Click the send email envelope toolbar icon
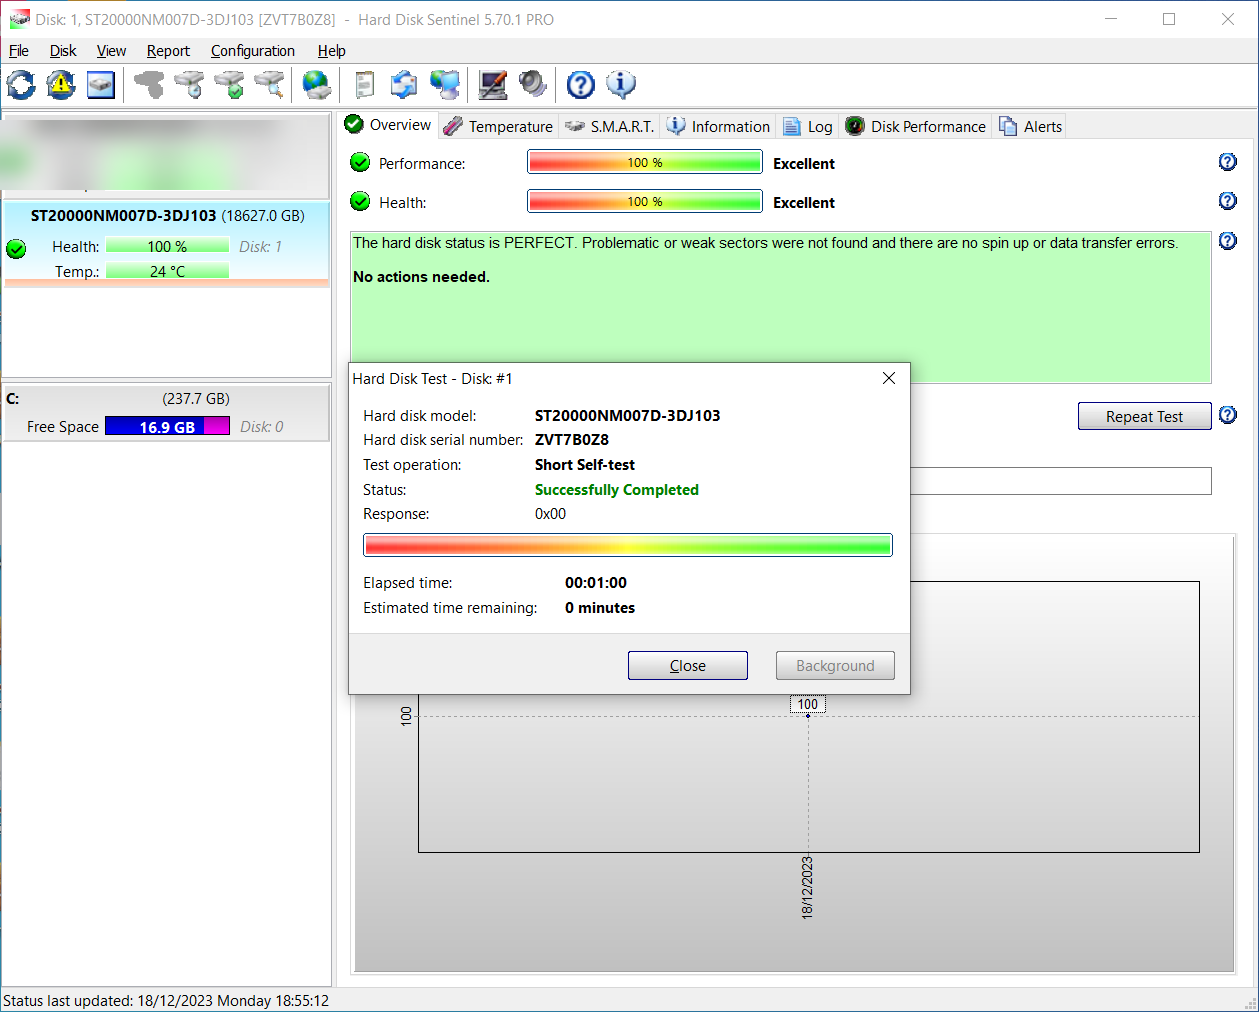 (404, 85)
